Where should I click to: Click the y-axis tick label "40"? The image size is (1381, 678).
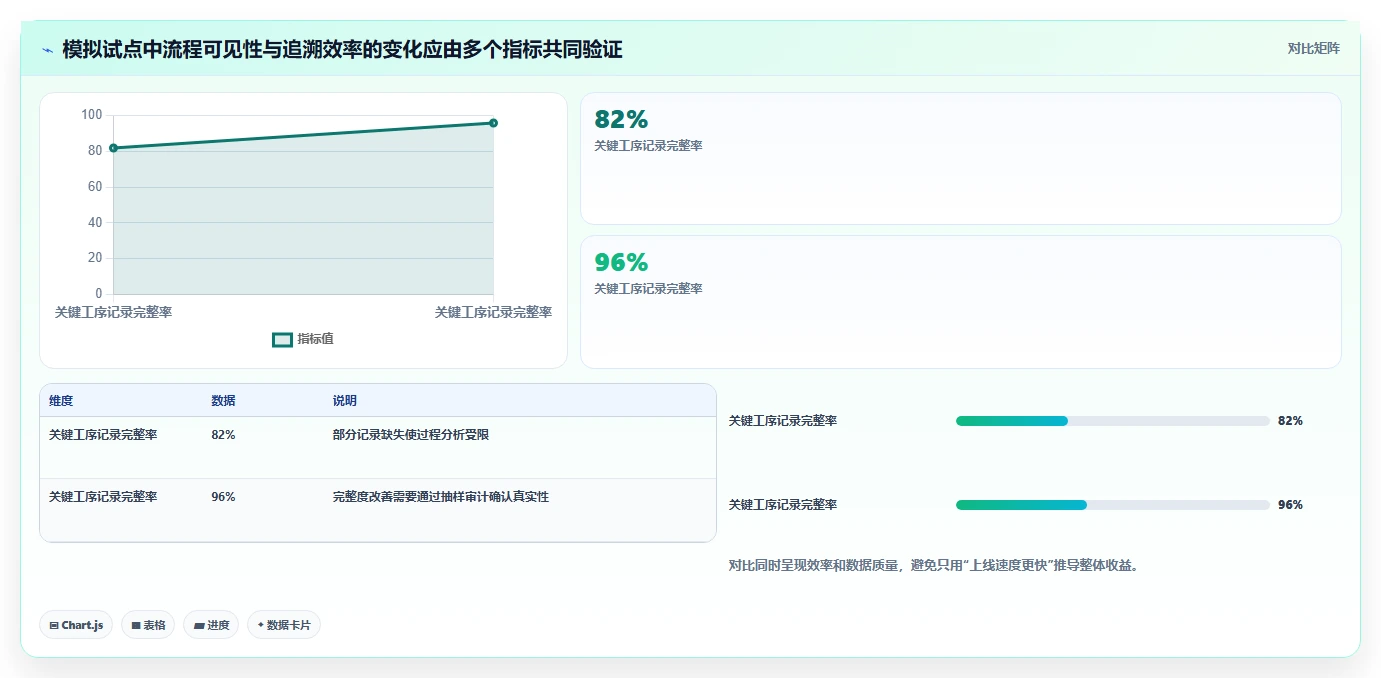tap(95, 222)
